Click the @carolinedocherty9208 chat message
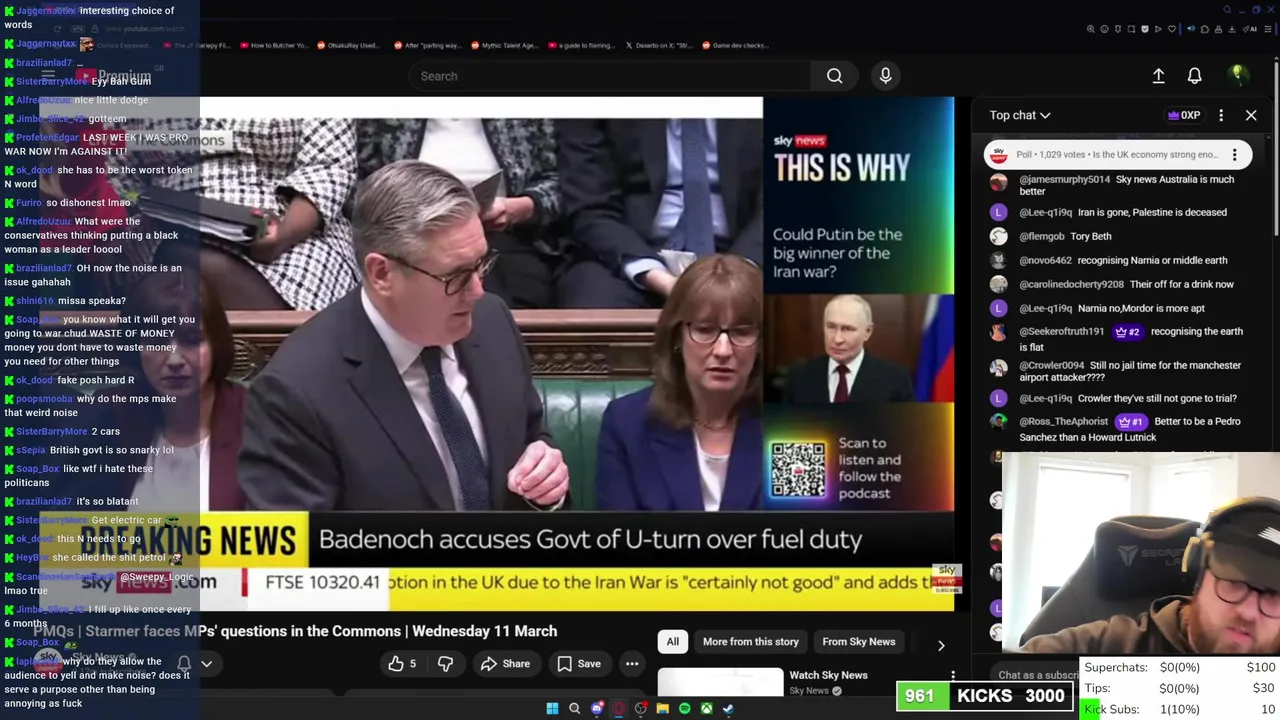 coord(1126,284)
